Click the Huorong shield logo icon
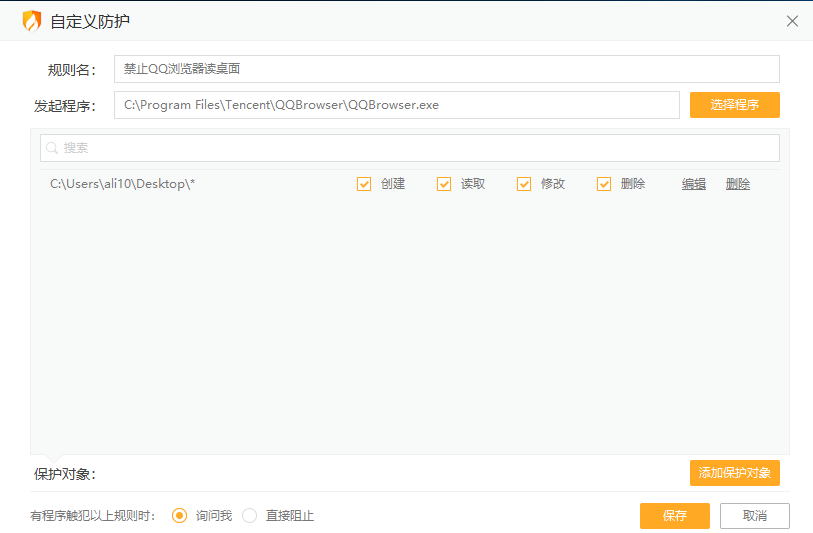 [x=32, y=21]
